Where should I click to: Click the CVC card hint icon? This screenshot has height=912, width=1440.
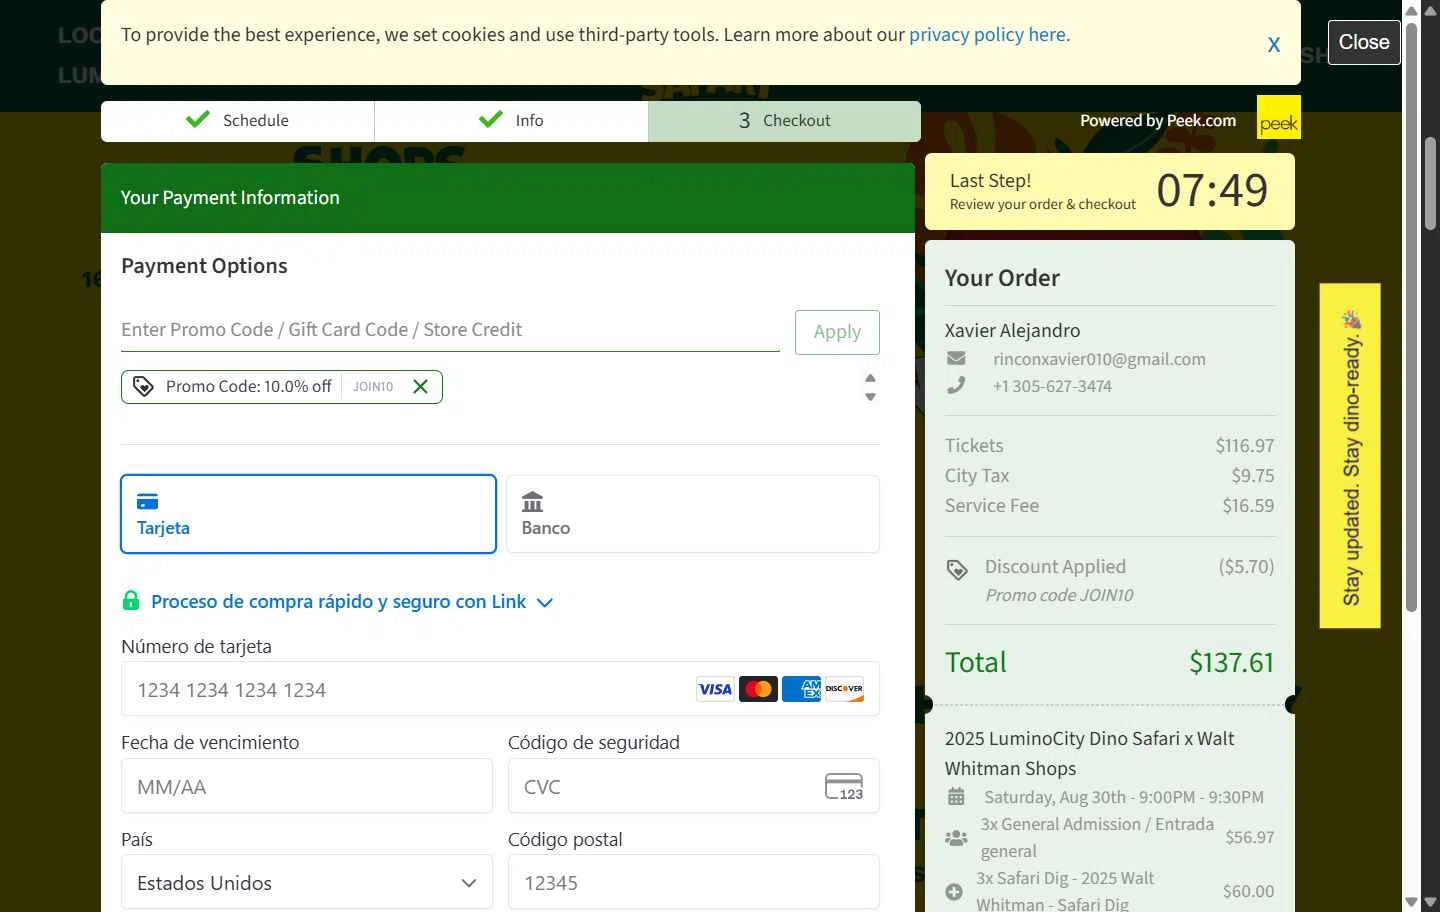click(x=844, y=787)
